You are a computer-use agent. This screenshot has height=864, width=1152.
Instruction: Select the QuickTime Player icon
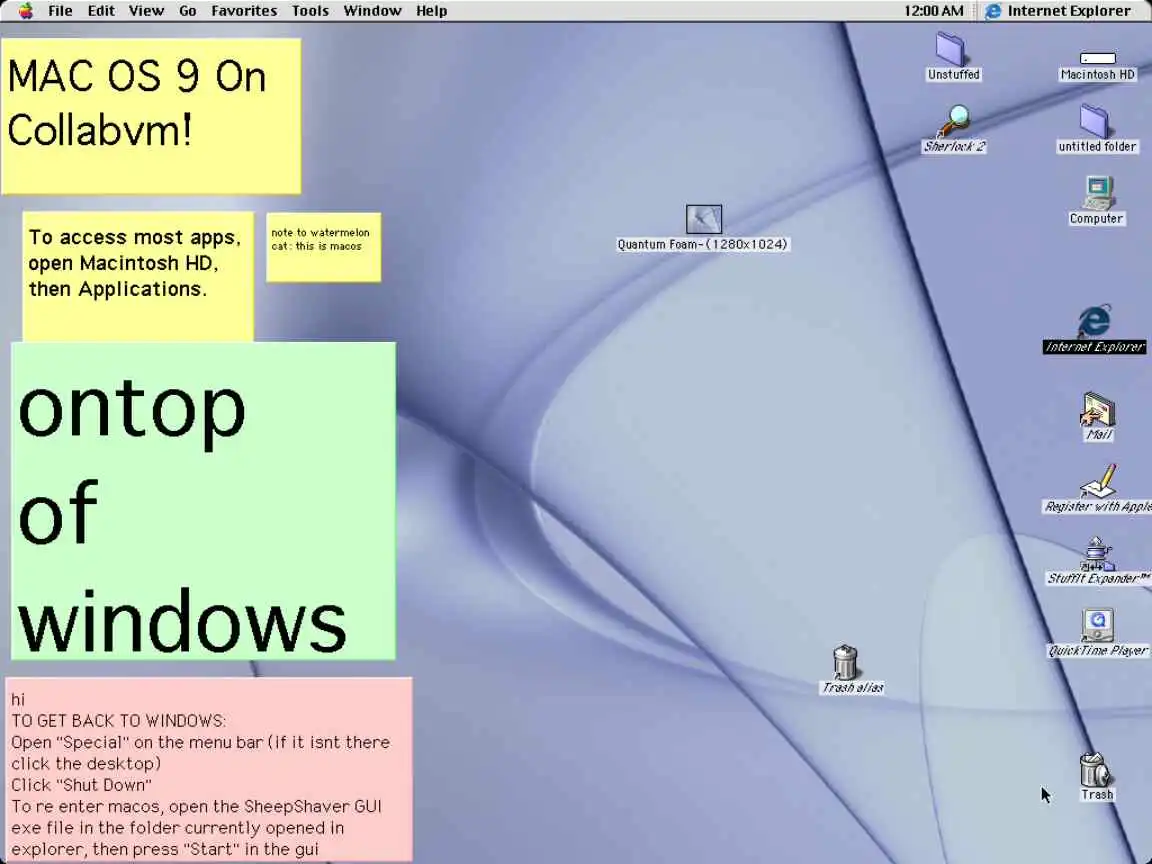point(1098,625)
